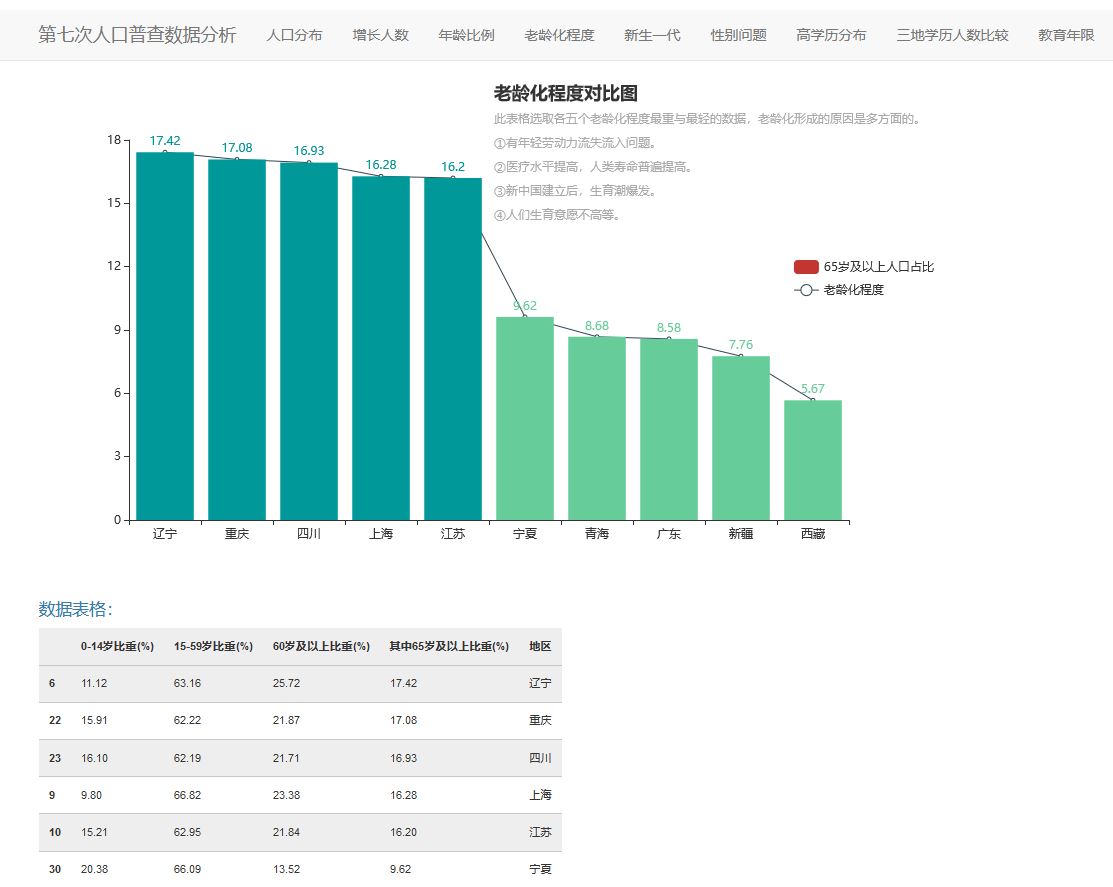Select the 老龄化程度 nav item

pos(559,35)
